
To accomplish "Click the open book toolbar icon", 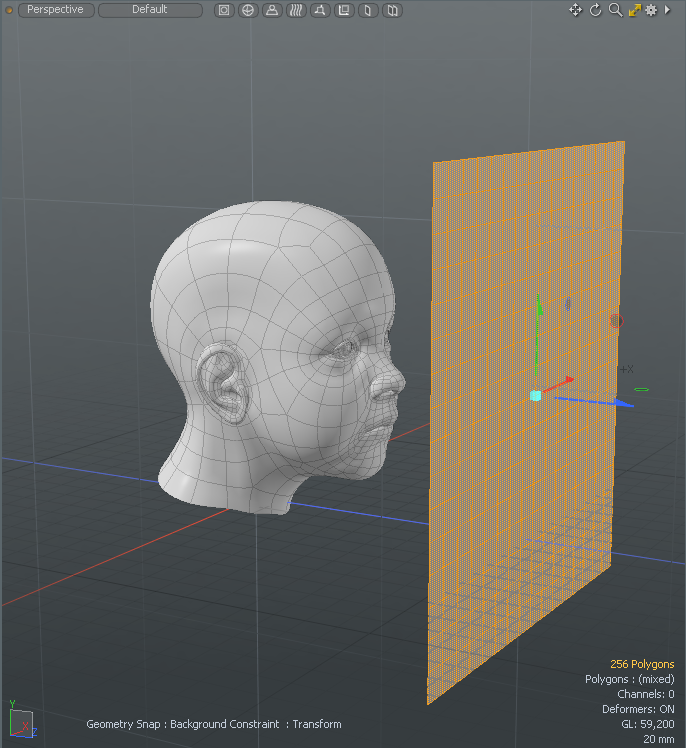I will click(x=393, y=10).
